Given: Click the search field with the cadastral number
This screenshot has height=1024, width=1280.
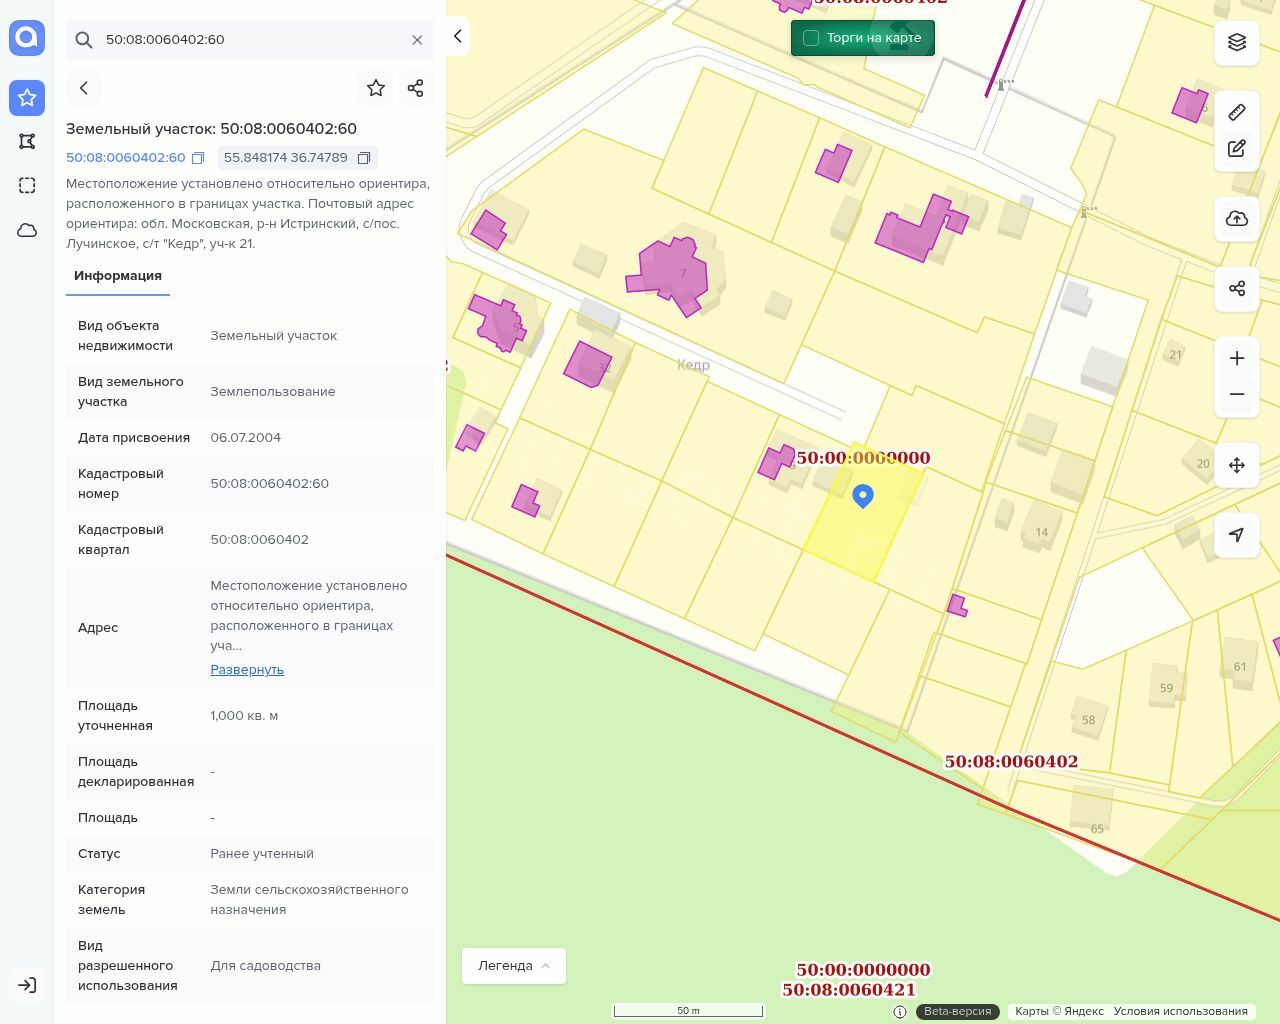Looking at the screenshot, I should (x=250, y=40).
